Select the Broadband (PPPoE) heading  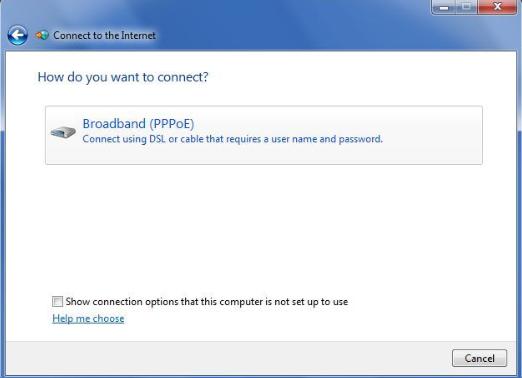pos(138,124)
